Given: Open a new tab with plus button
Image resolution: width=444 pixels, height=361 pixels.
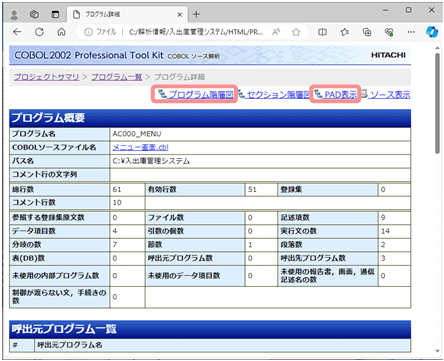Looking at the screenshot, I should point(196,14).
